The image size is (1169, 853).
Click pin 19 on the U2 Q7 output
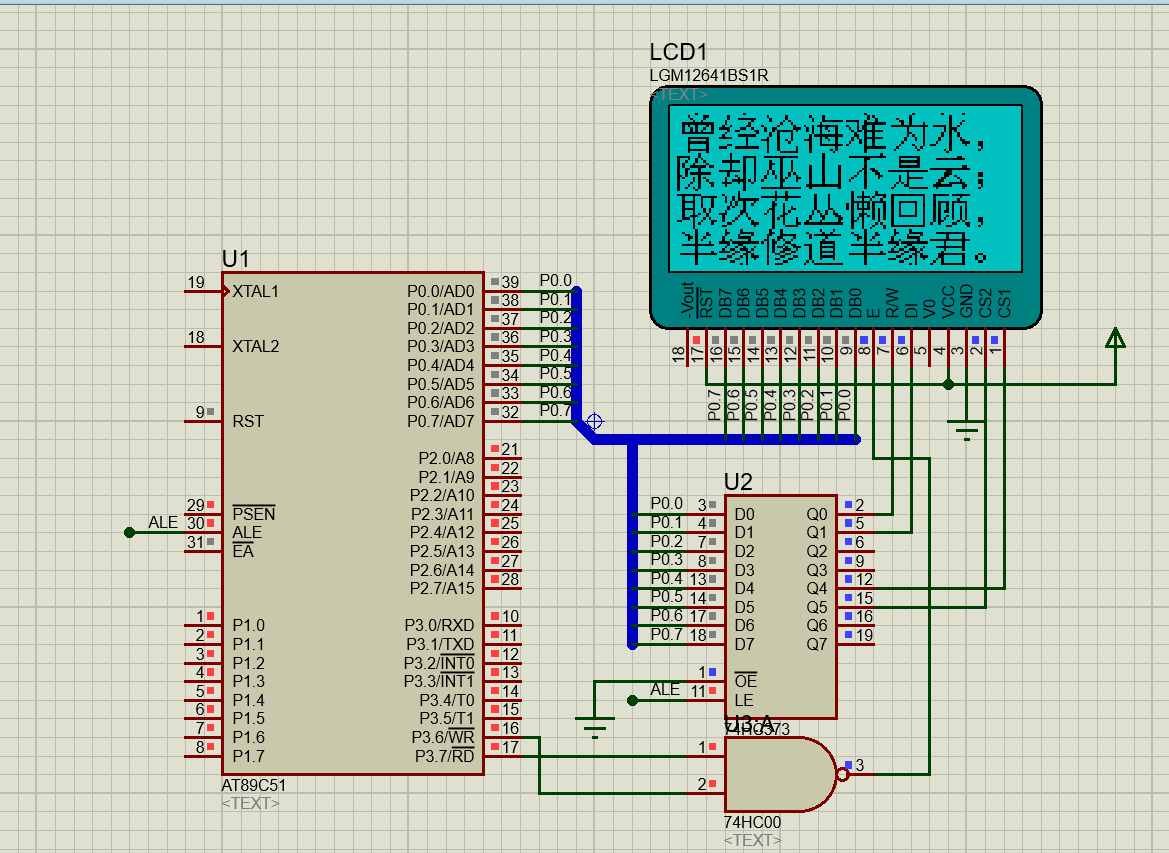864,635
